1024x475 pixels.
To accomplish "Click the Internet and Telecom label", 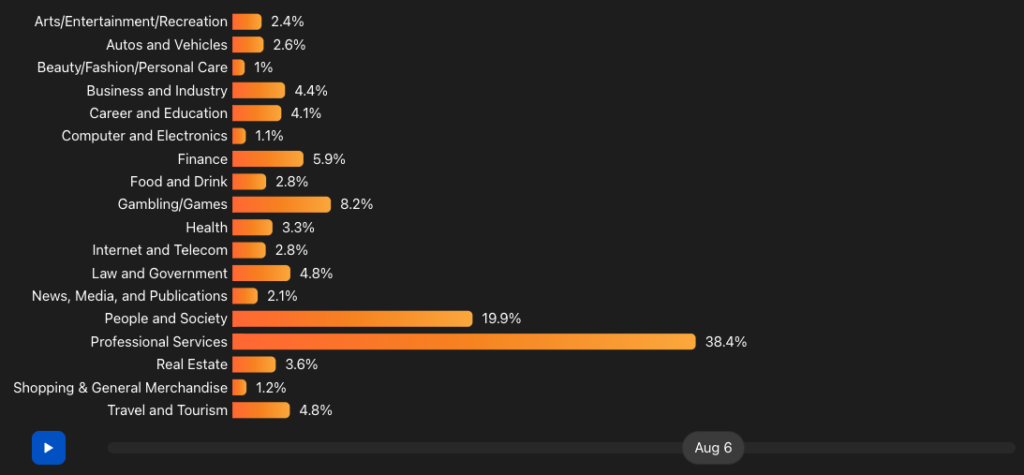I will click(160, 250).
